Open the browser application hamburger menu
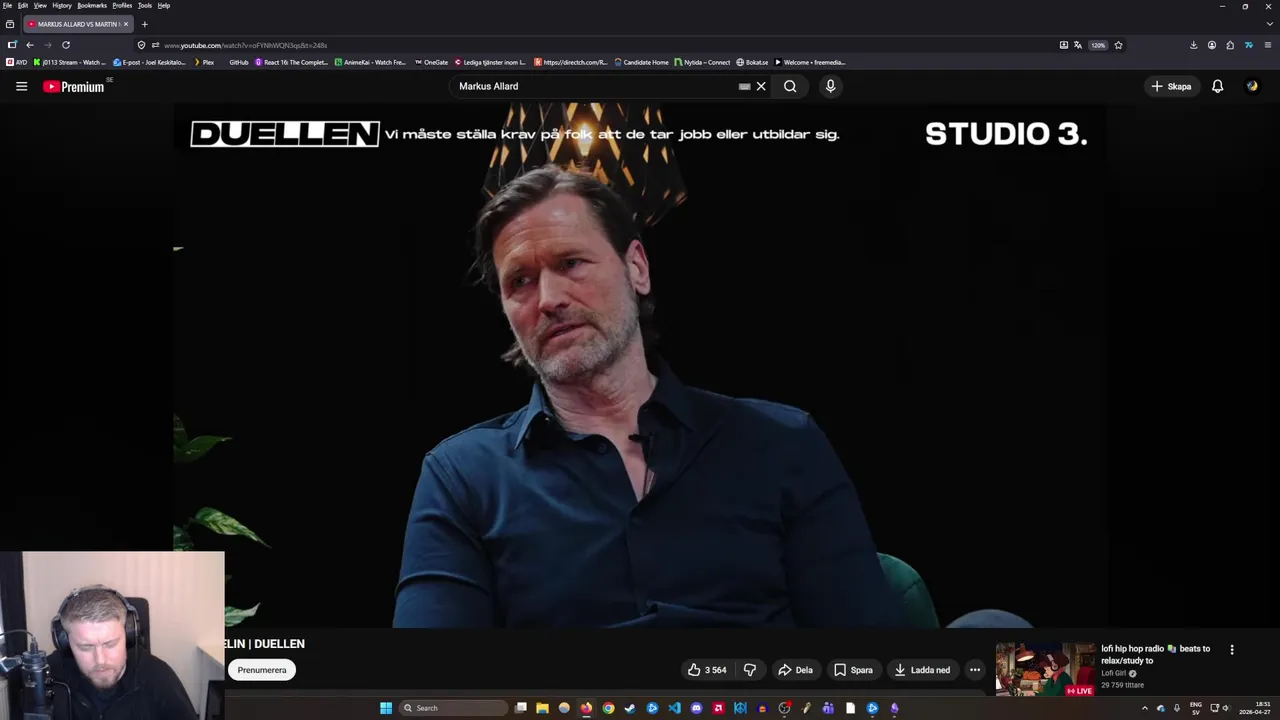 [x=1268, y=45]
